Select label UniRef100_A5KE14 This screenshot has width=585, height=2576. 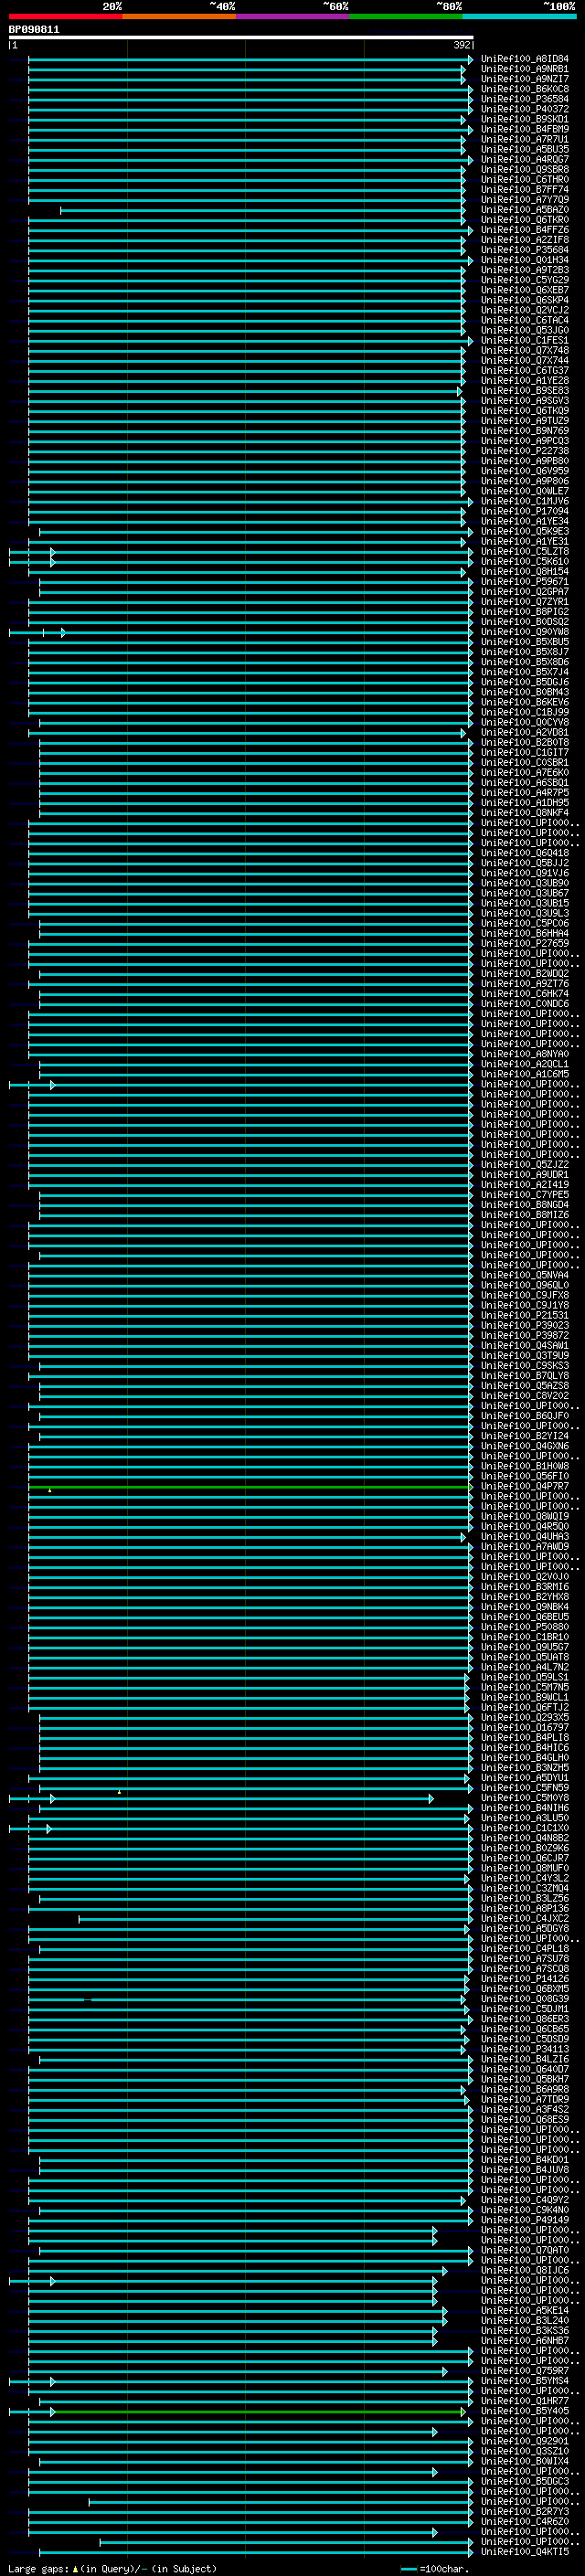point(525,2311)
